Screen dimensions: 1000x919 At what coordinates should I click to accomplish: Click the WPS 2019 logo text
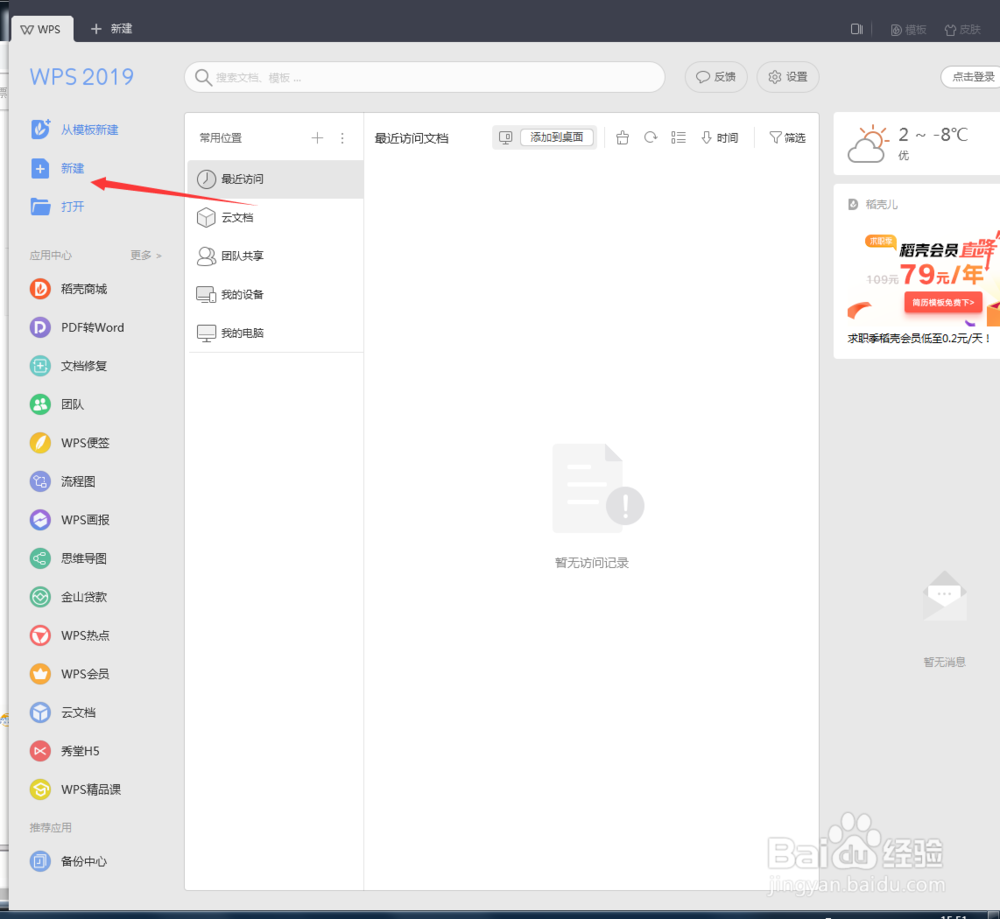(82, 77)
